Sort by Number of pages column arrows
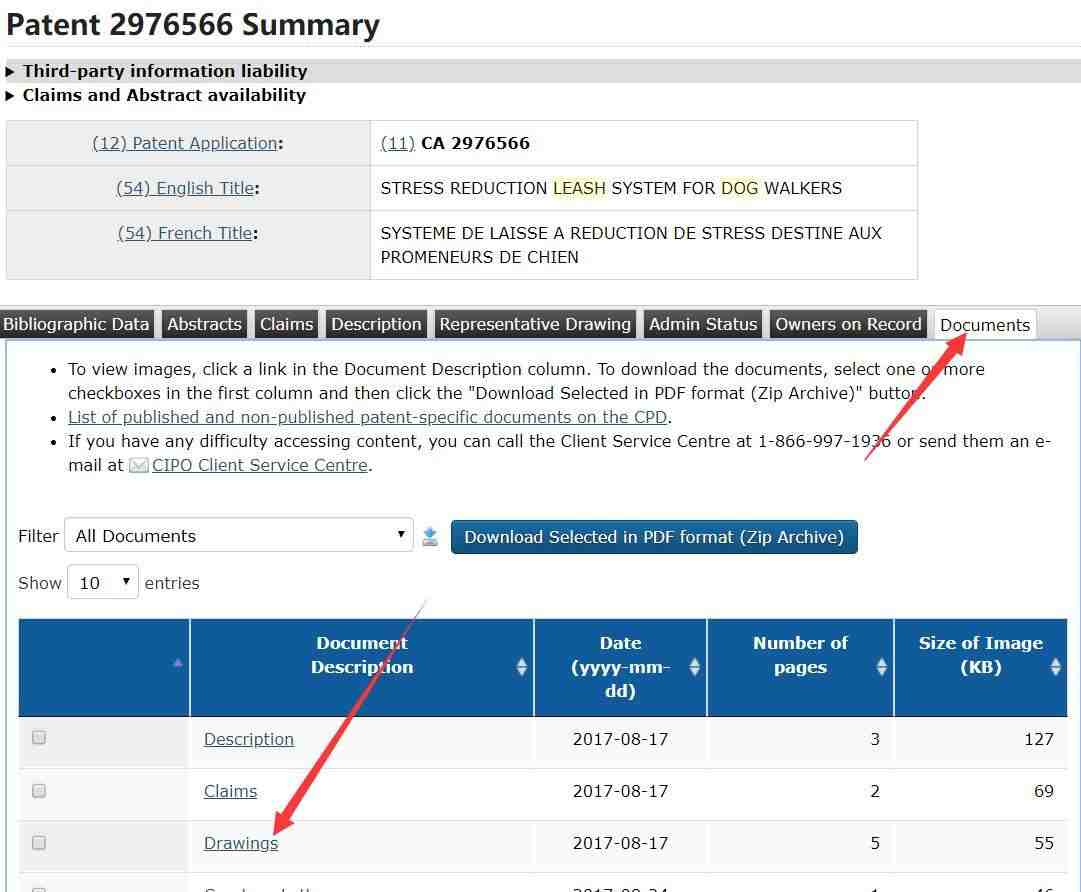This screenshot has width=1081, height=892. pos(881,667)
